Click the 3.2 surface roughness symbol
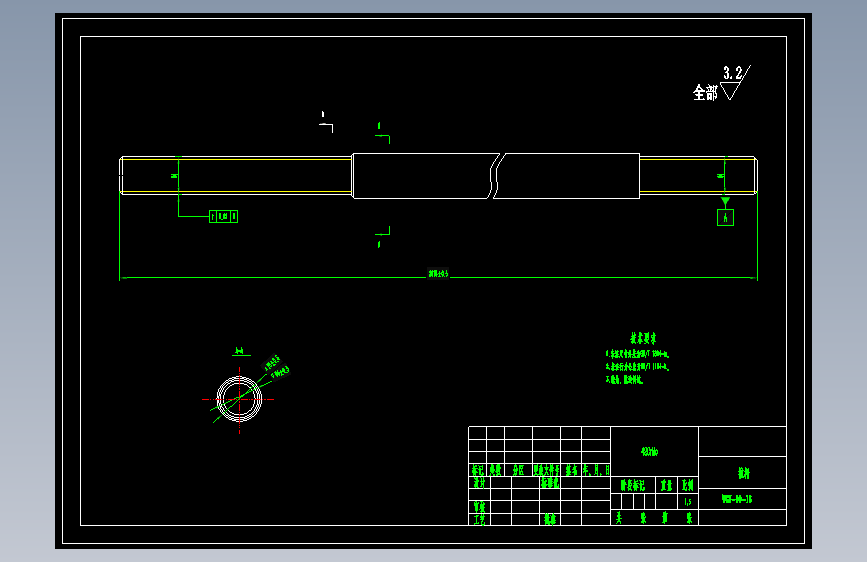Image resolution: width=867 pixels, height=562 pixels. point(736,82)
